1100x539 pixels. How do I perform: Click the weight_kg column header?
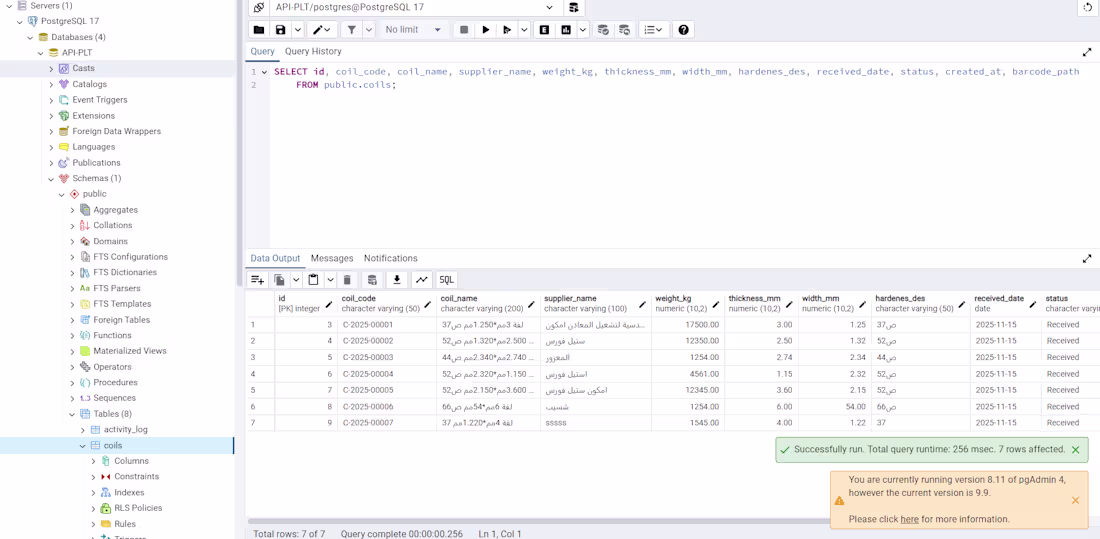coord(687,303)
